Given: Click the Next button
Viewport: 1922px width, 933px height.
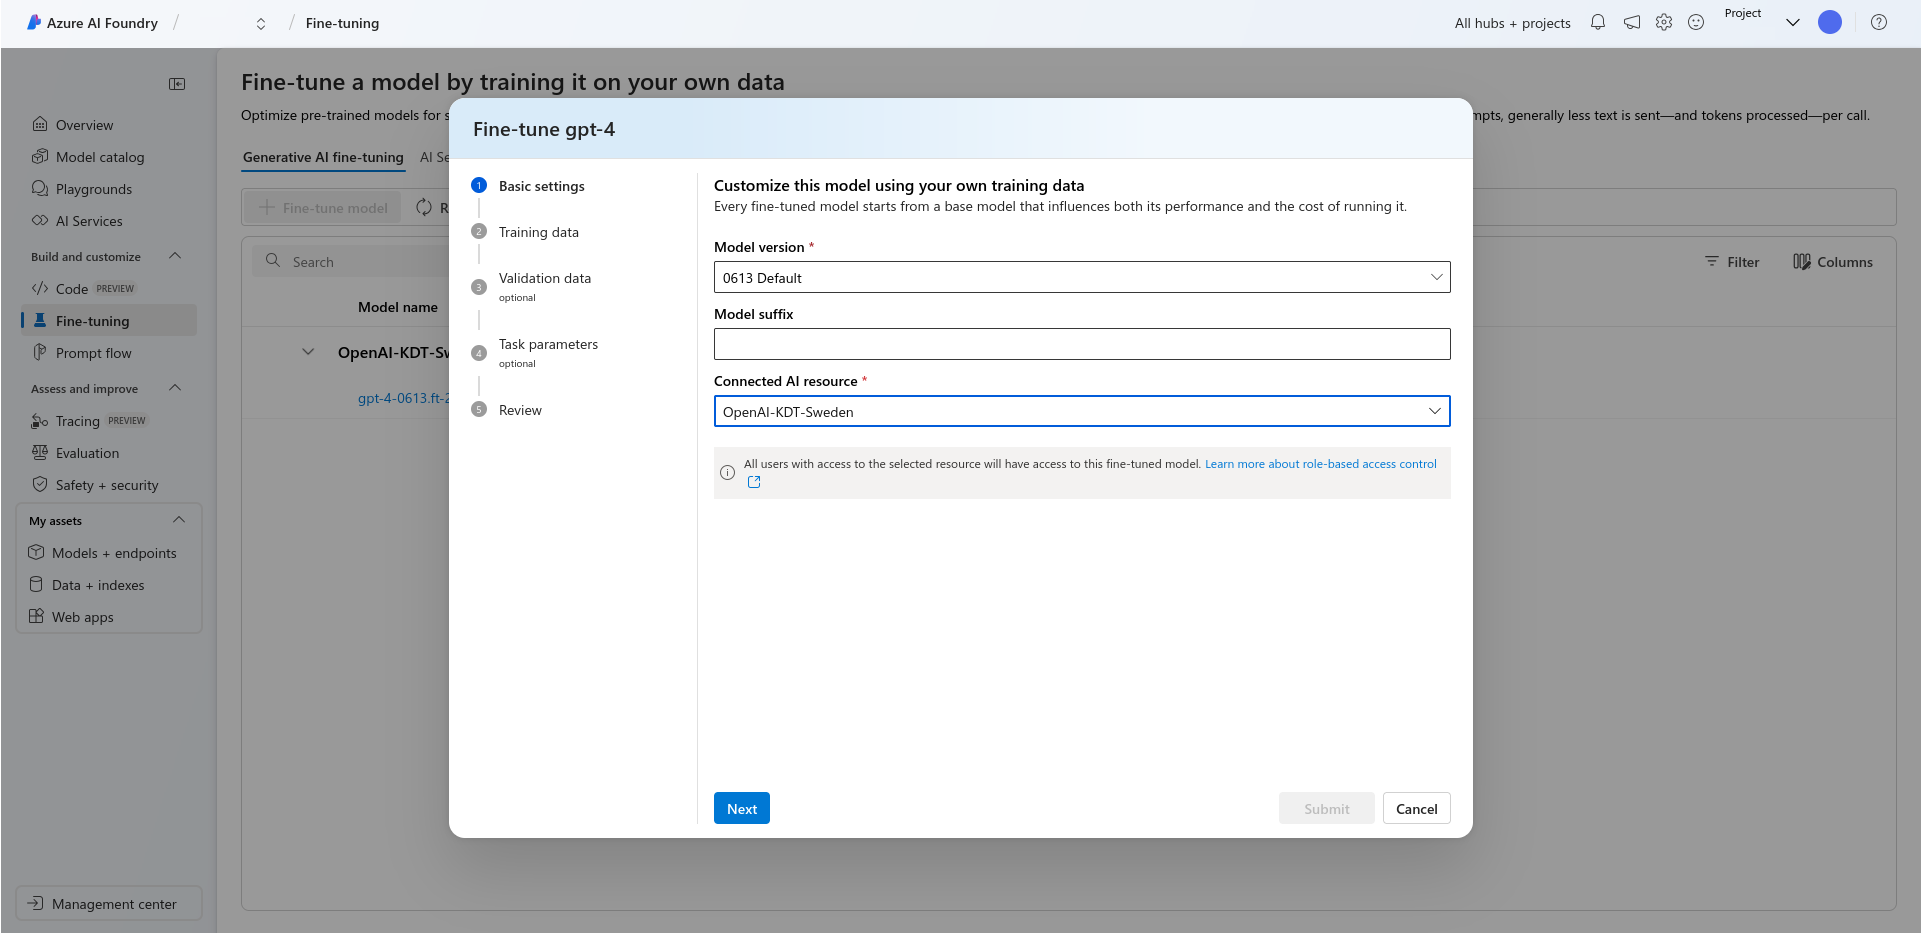Looking at the screenshot, I should click(742, 808).
